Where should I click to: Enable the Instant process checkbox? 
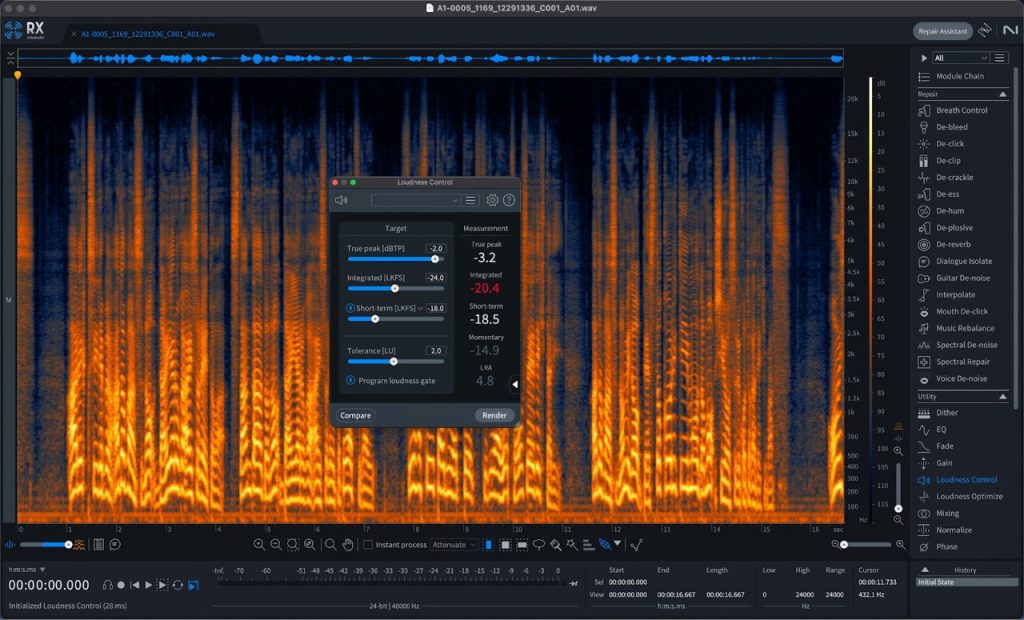click(x=368, y=545)
